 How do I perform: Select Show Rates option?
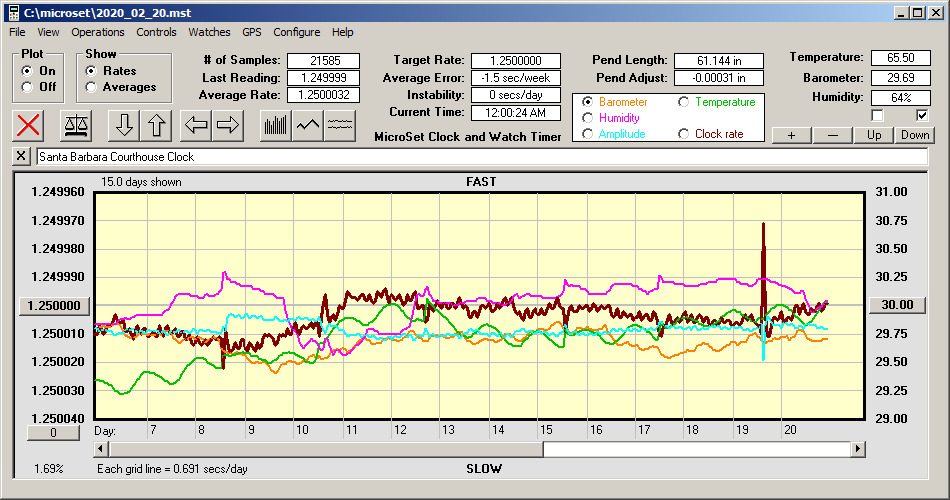(91, 71)
